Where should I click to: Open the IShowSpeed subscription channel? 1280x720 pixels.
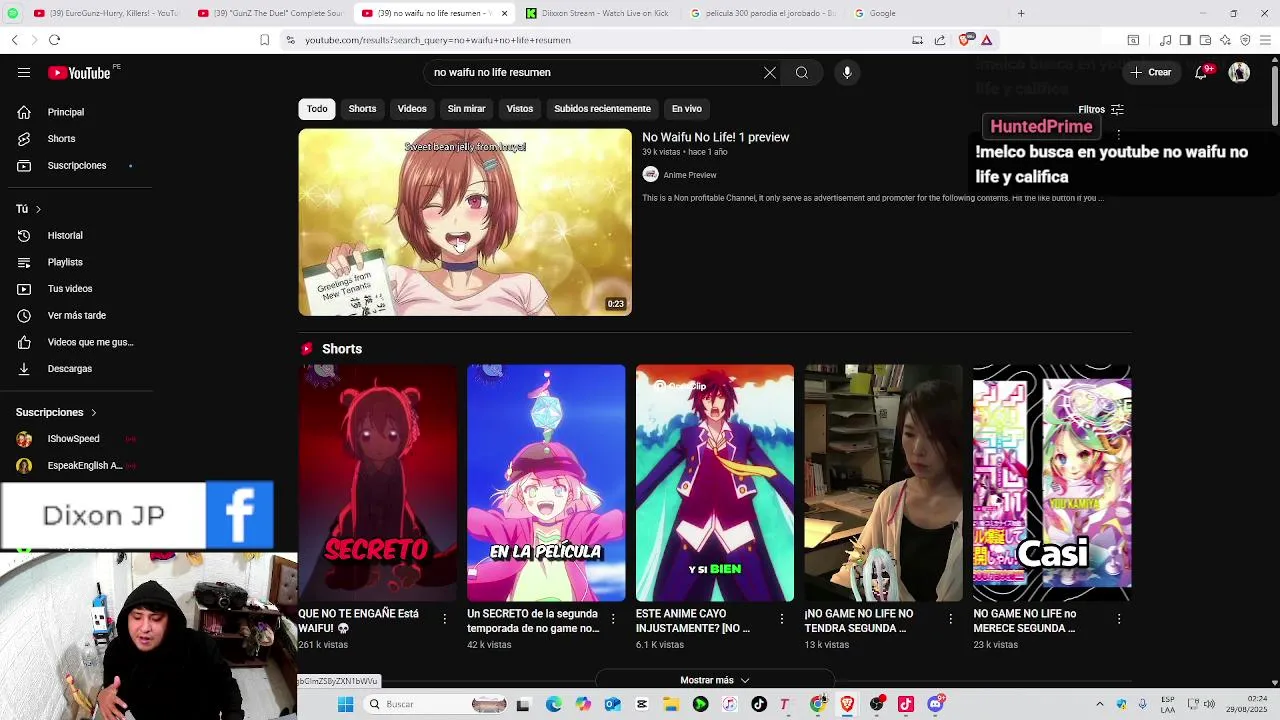[76, 439]
